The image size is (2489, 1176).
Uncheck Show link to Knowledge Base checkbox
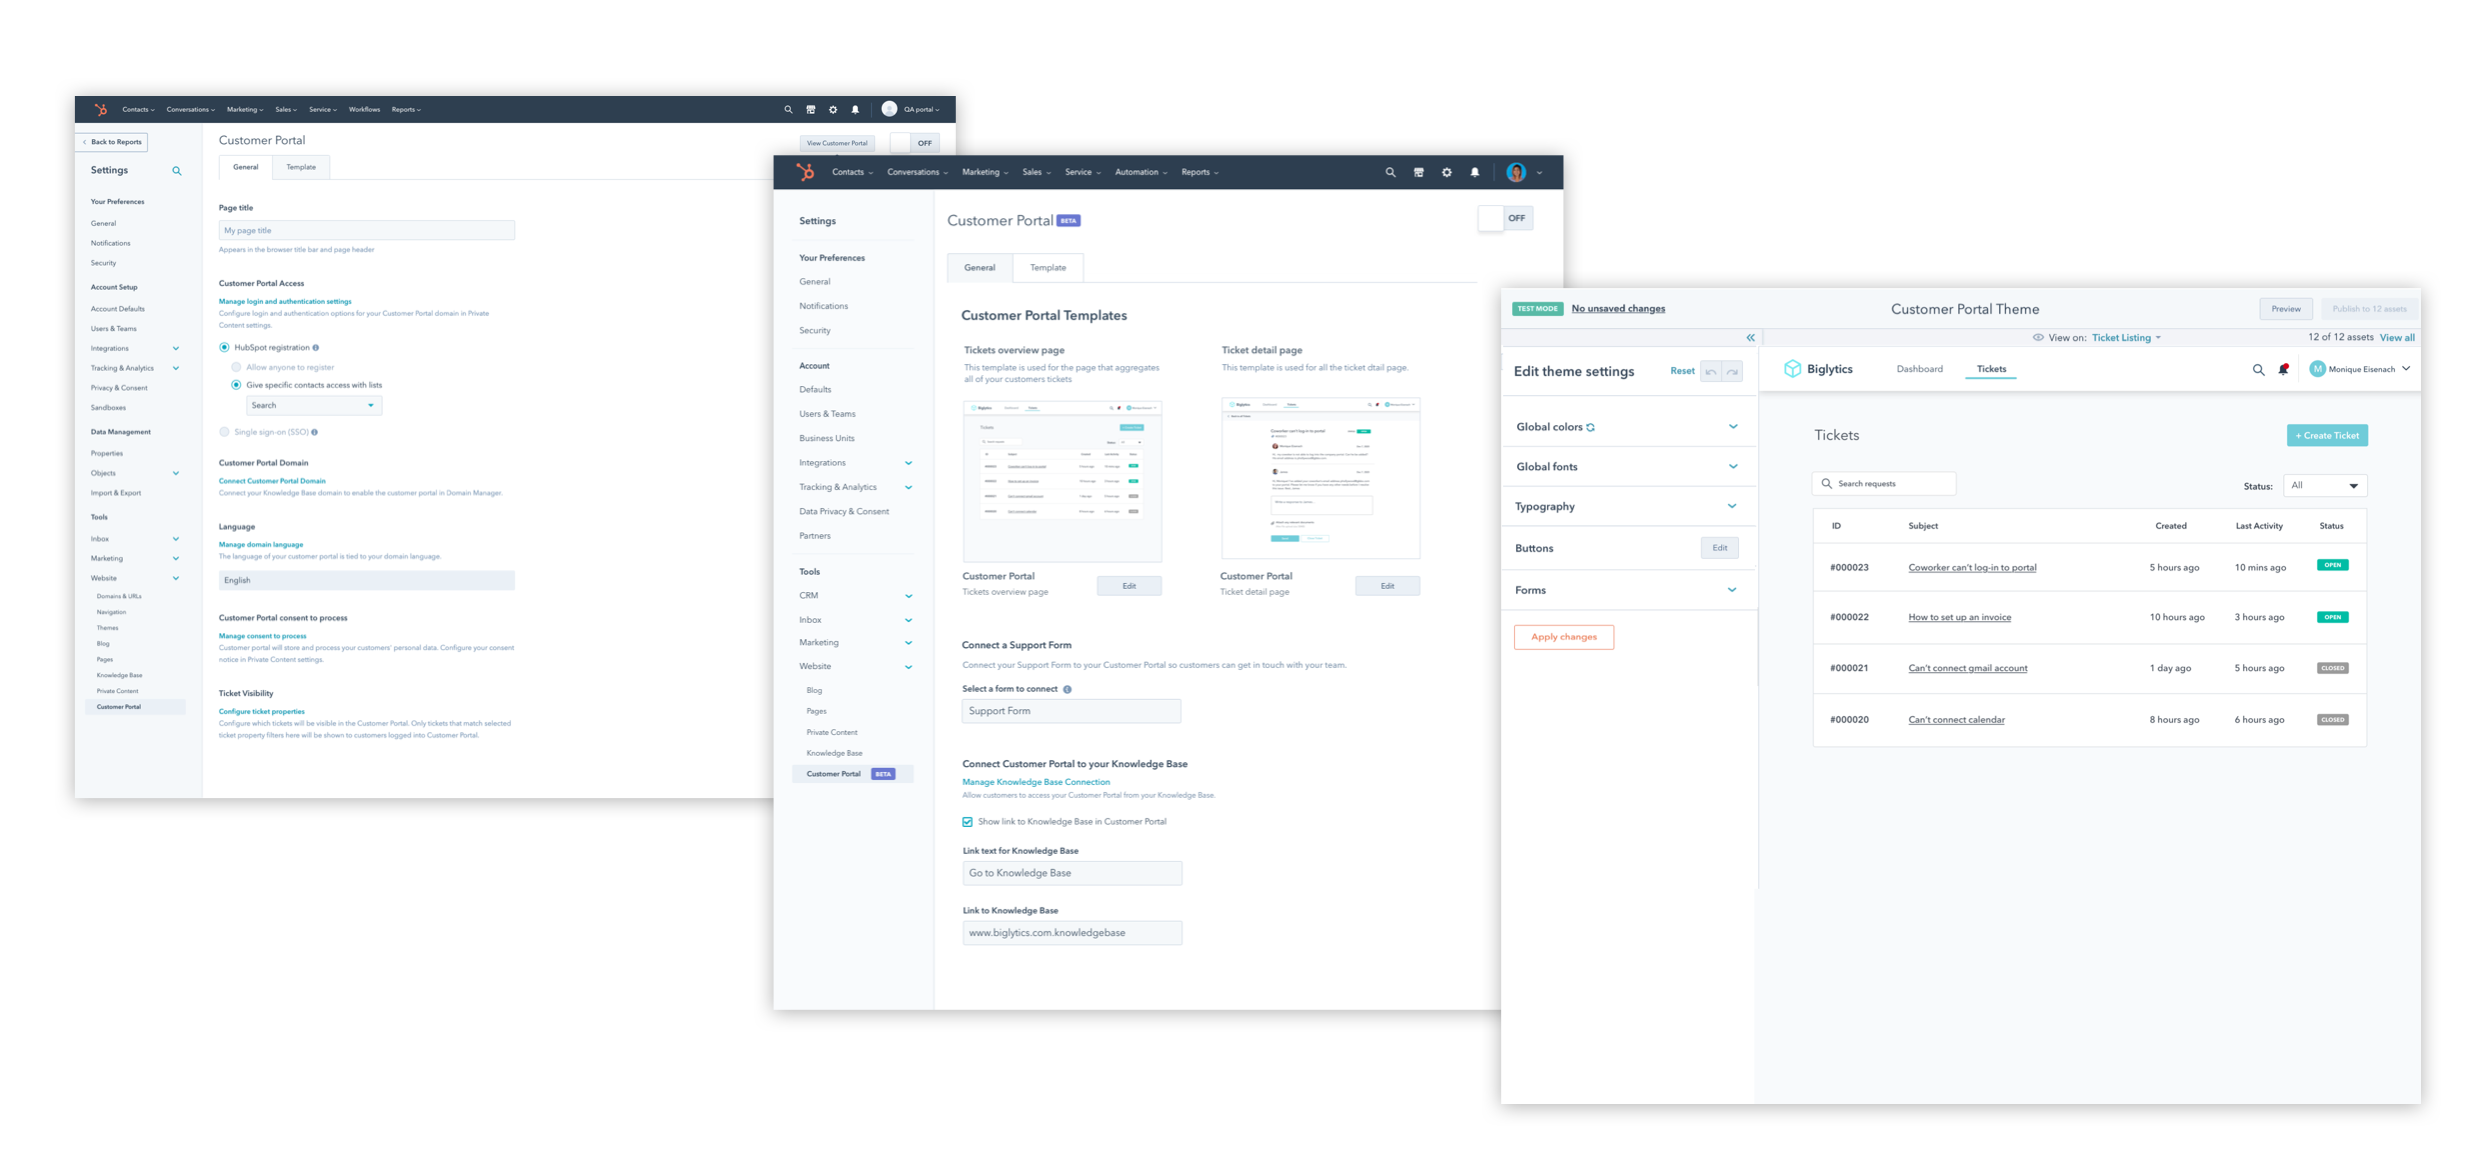click(967, 822)
